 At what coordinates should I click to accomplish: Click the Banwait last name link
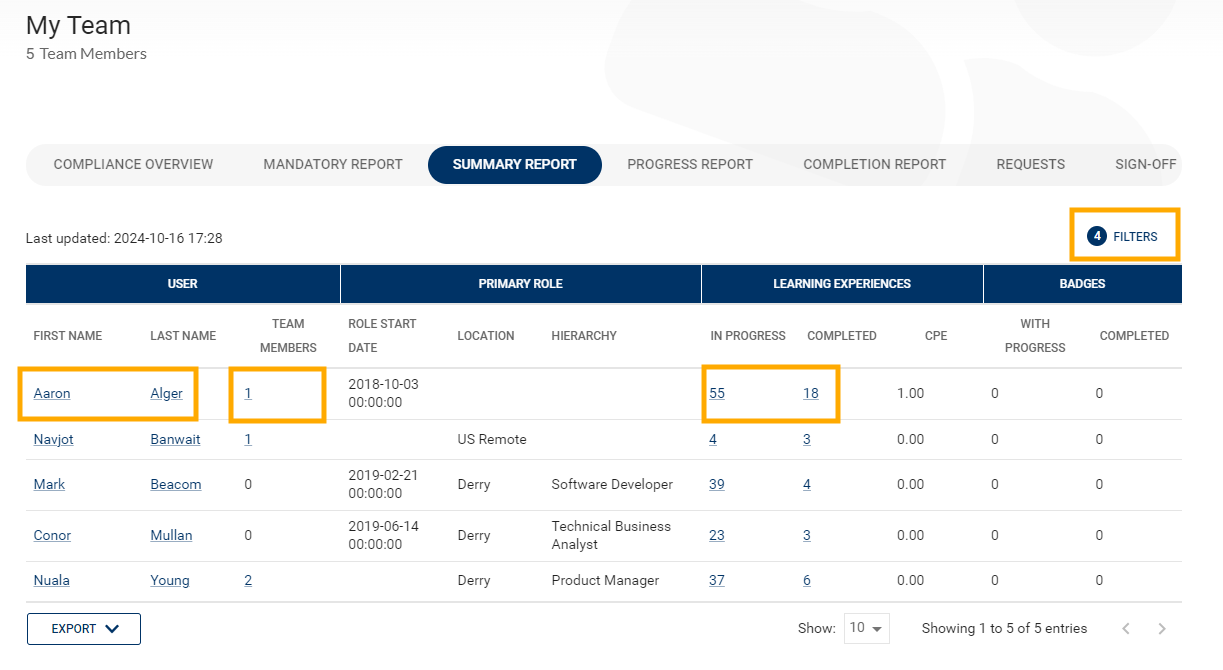click(x=176, y=440)
